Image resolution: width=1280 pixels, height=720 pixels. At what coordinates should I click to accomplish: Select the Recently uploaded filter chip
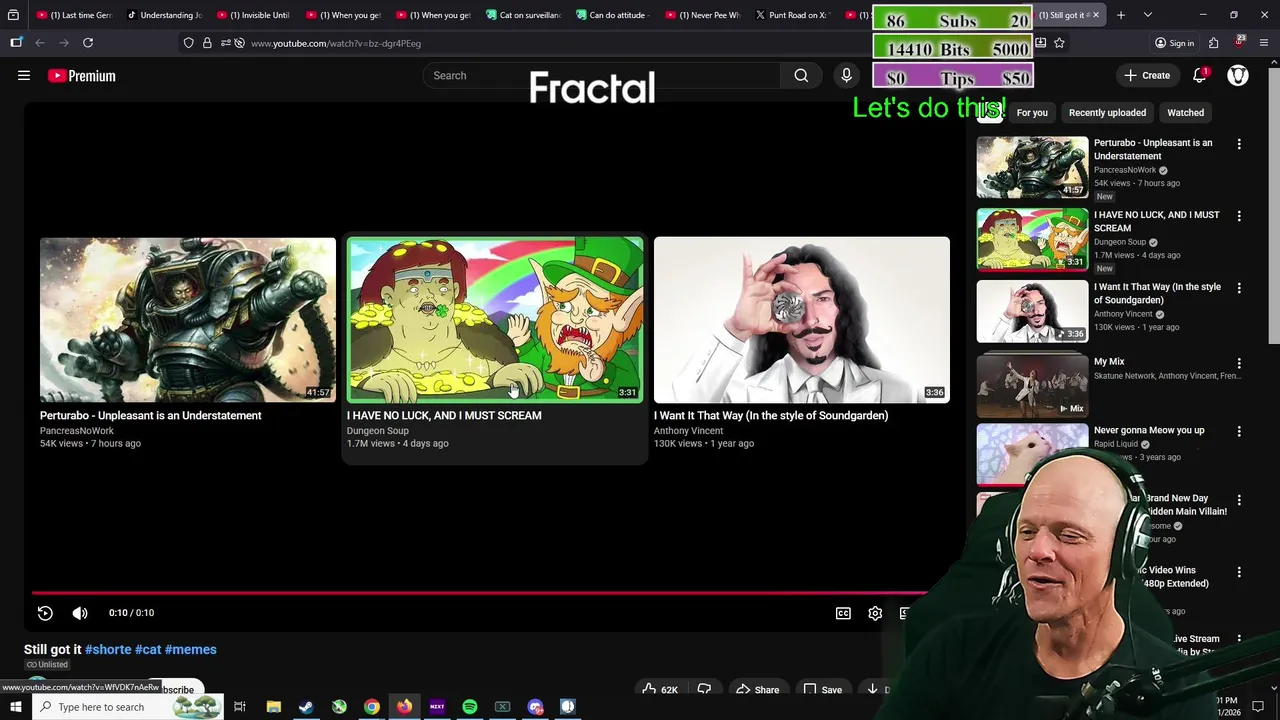pos(1107,113)
